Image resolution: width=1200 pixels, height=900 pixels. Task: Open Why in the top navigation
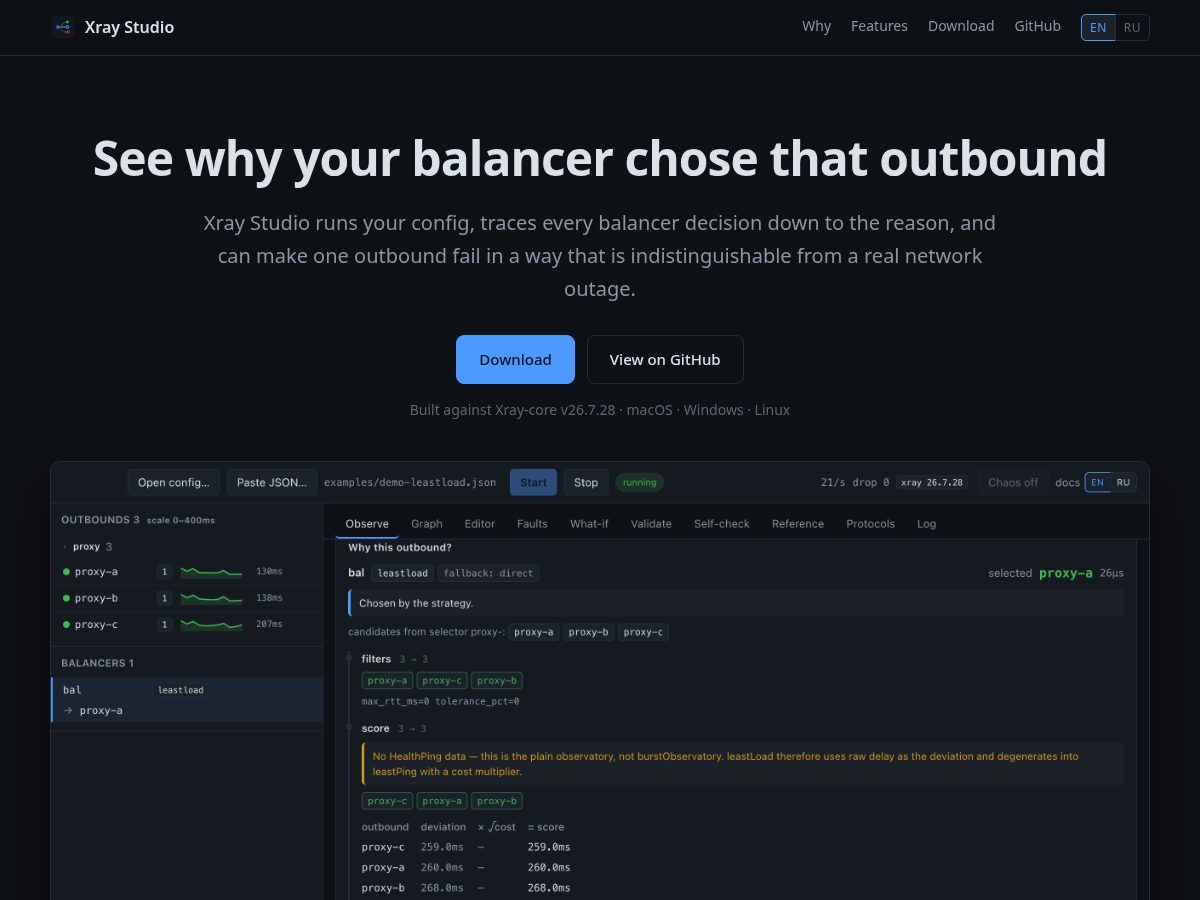(x=816, y=27)
